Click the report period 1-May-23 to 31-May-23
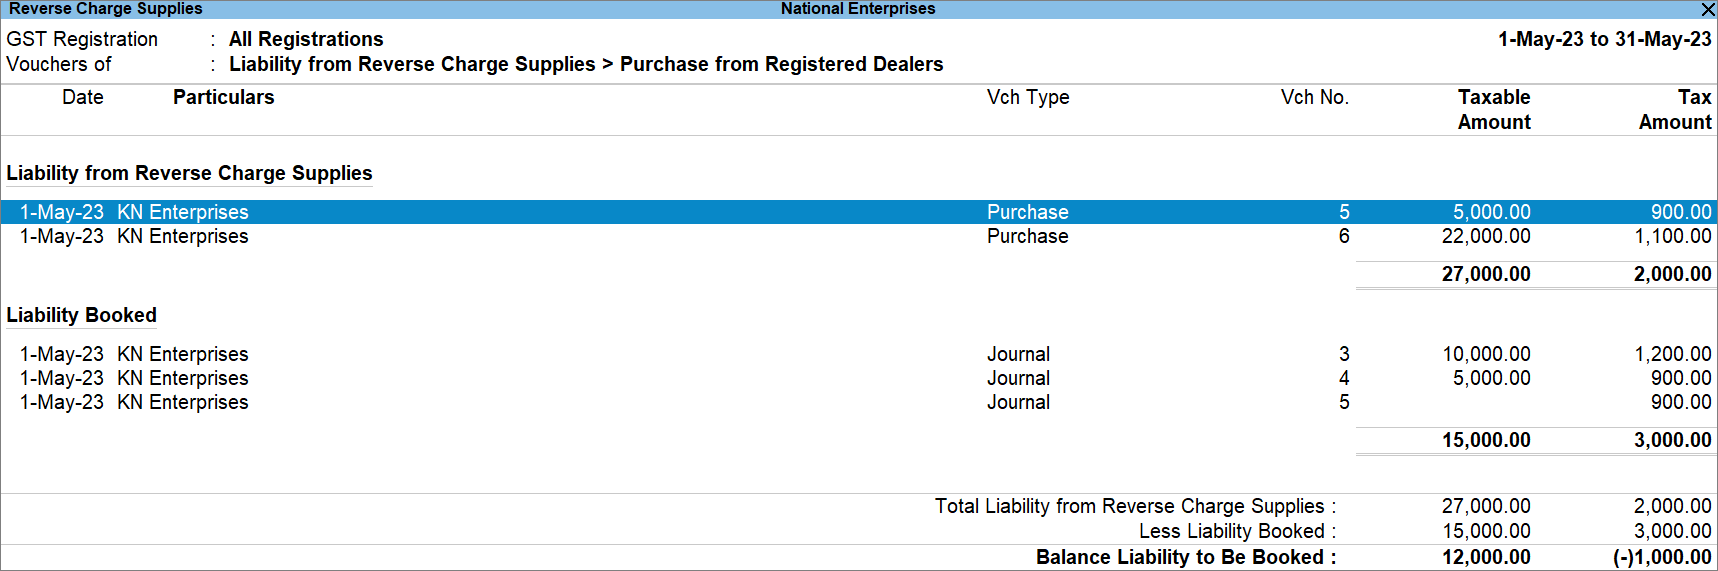This screenshot has width=1718, height=571. click(x=1604, y=39)
